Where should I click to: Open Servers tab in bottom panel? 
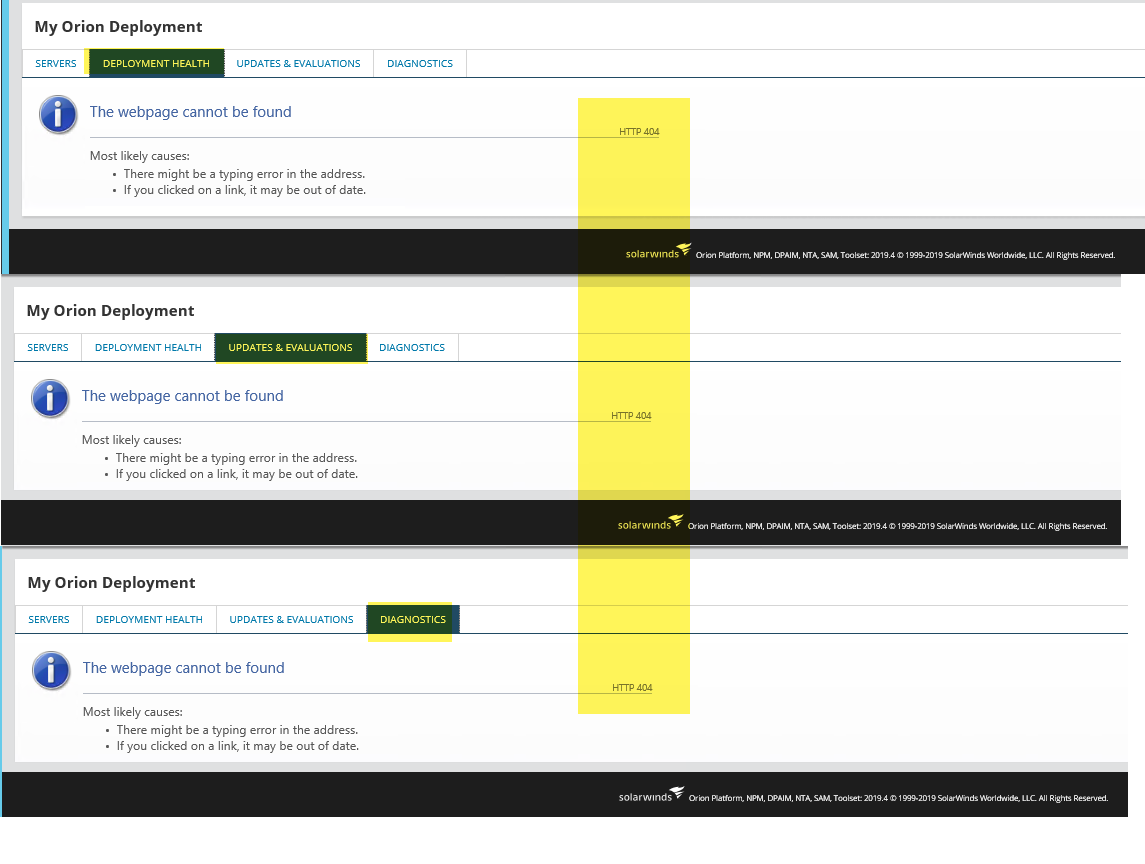click(x=49, y=619)
